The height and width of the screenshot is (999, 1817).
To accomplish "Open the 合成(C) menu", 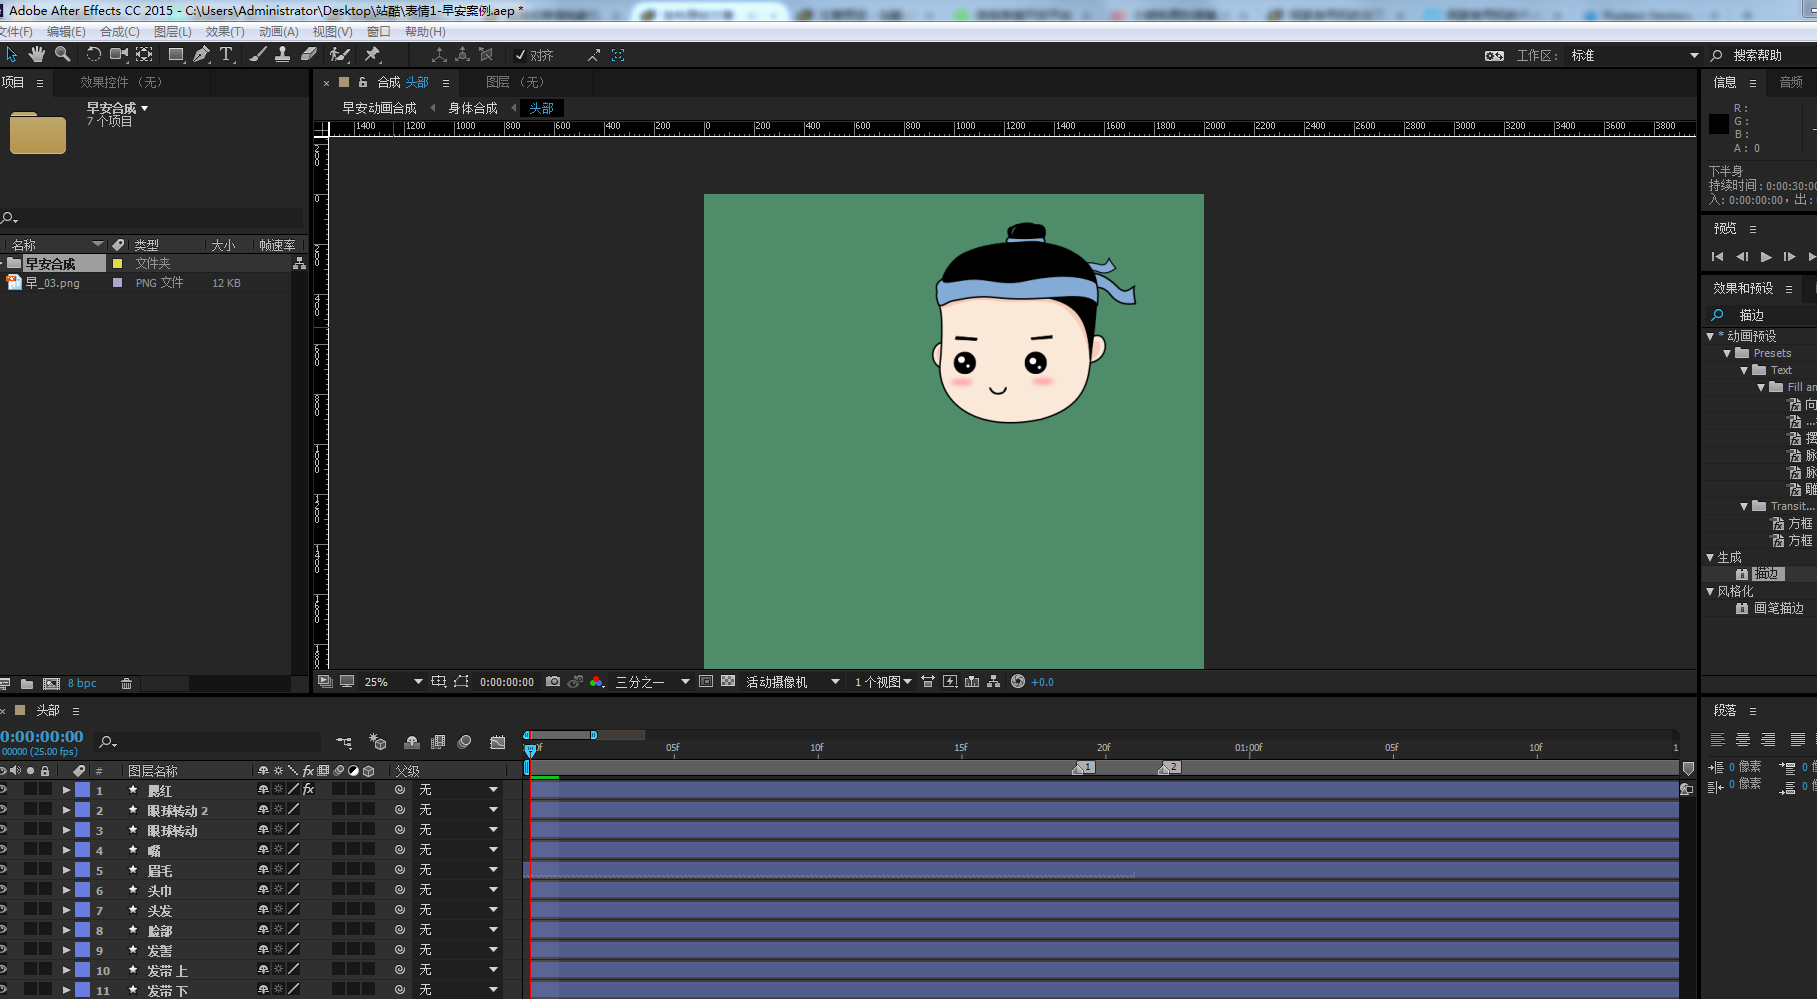I will [x=120, y=32].
